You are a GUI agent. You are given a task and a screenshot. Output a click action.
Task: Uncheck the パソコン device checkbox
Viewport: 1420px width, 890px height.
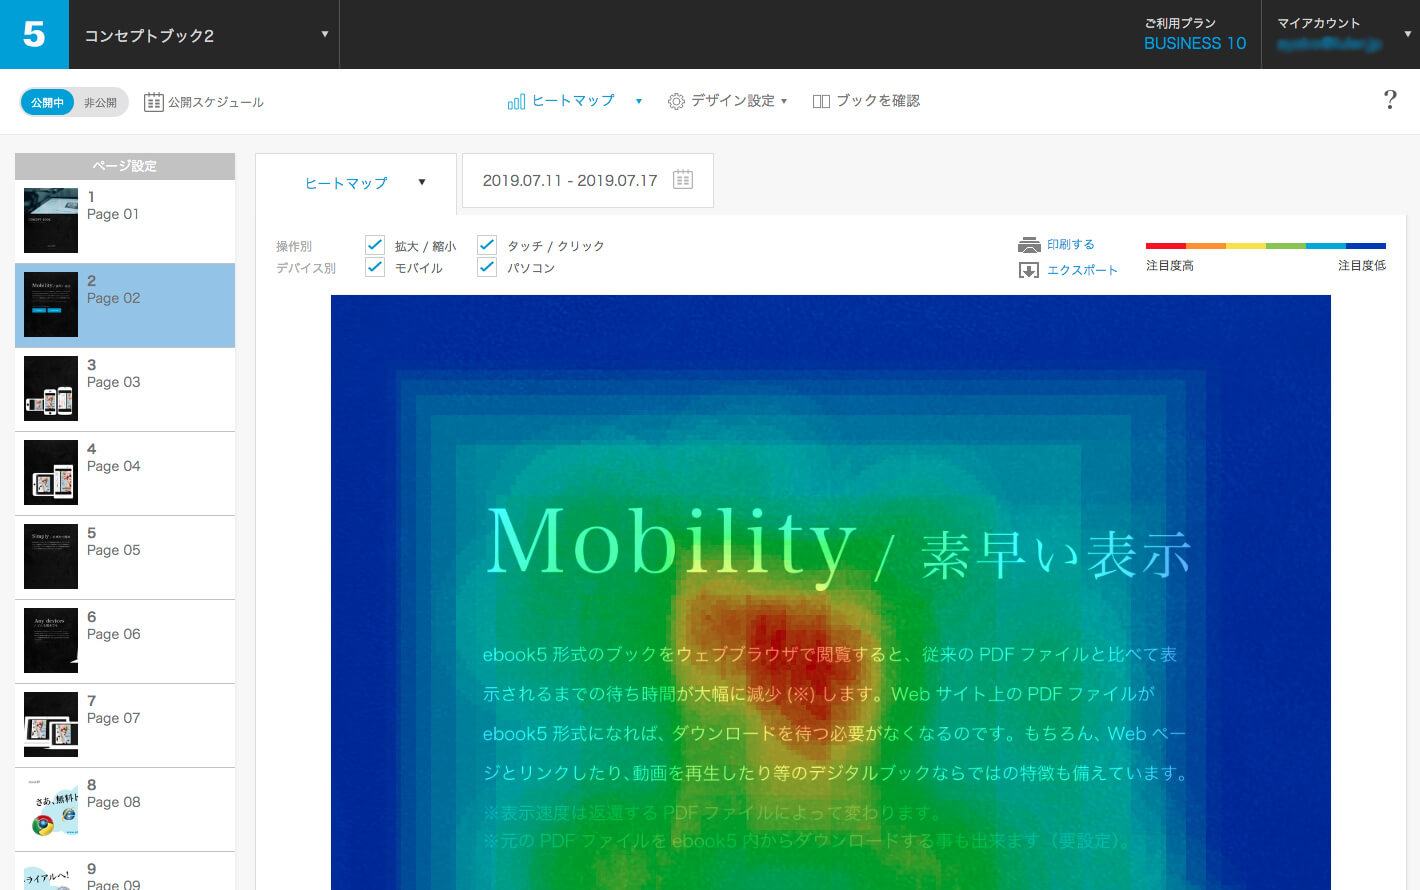(487, 267)
